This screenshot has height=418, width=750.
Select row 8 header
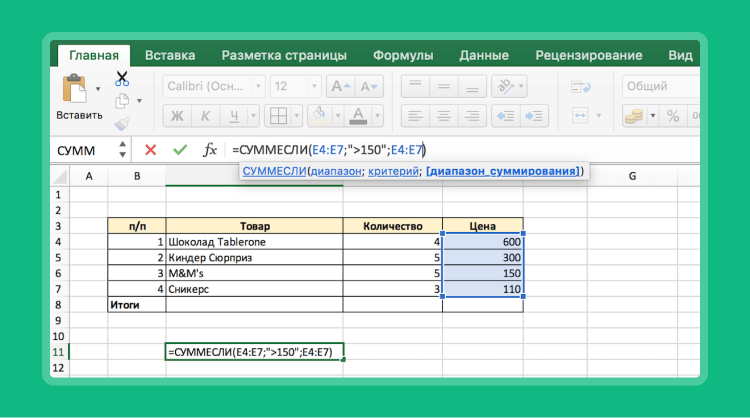(58, 305)
